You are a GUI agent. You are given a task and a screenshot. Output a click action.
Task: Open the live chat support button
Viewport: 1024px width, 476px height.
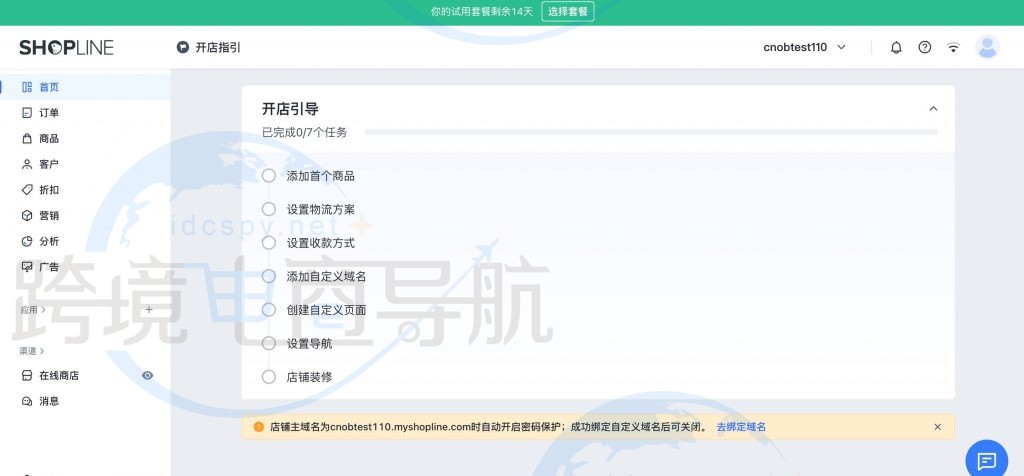(986, 461)
